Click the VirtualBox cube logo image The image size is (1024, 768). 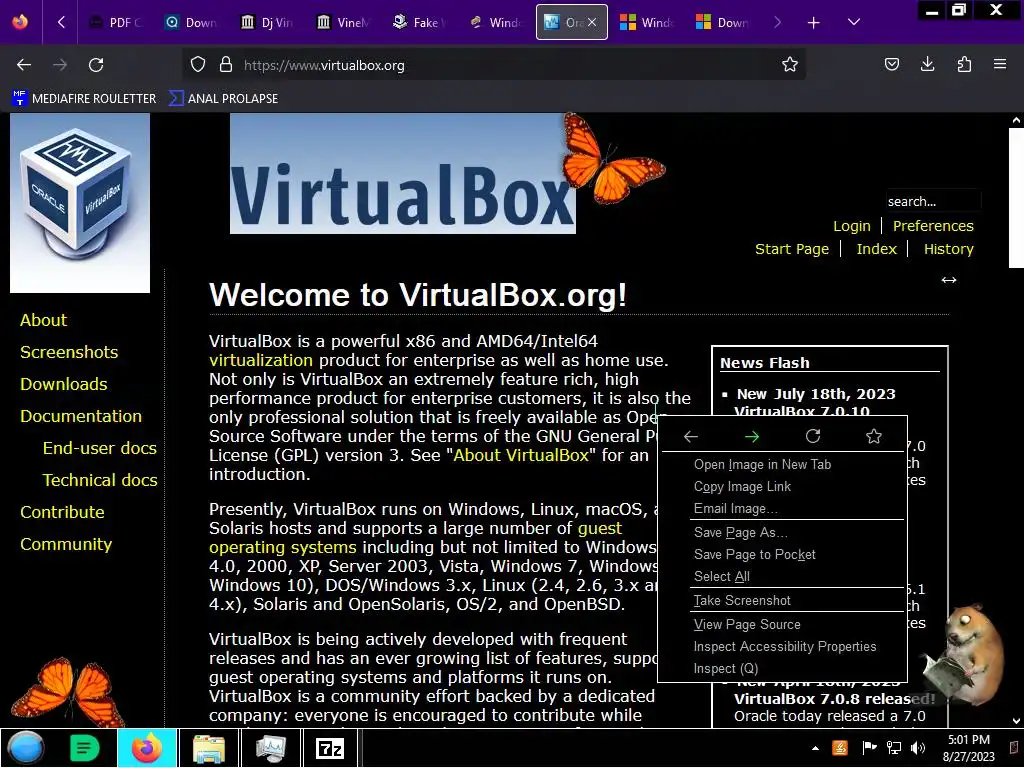coord(80,202)
